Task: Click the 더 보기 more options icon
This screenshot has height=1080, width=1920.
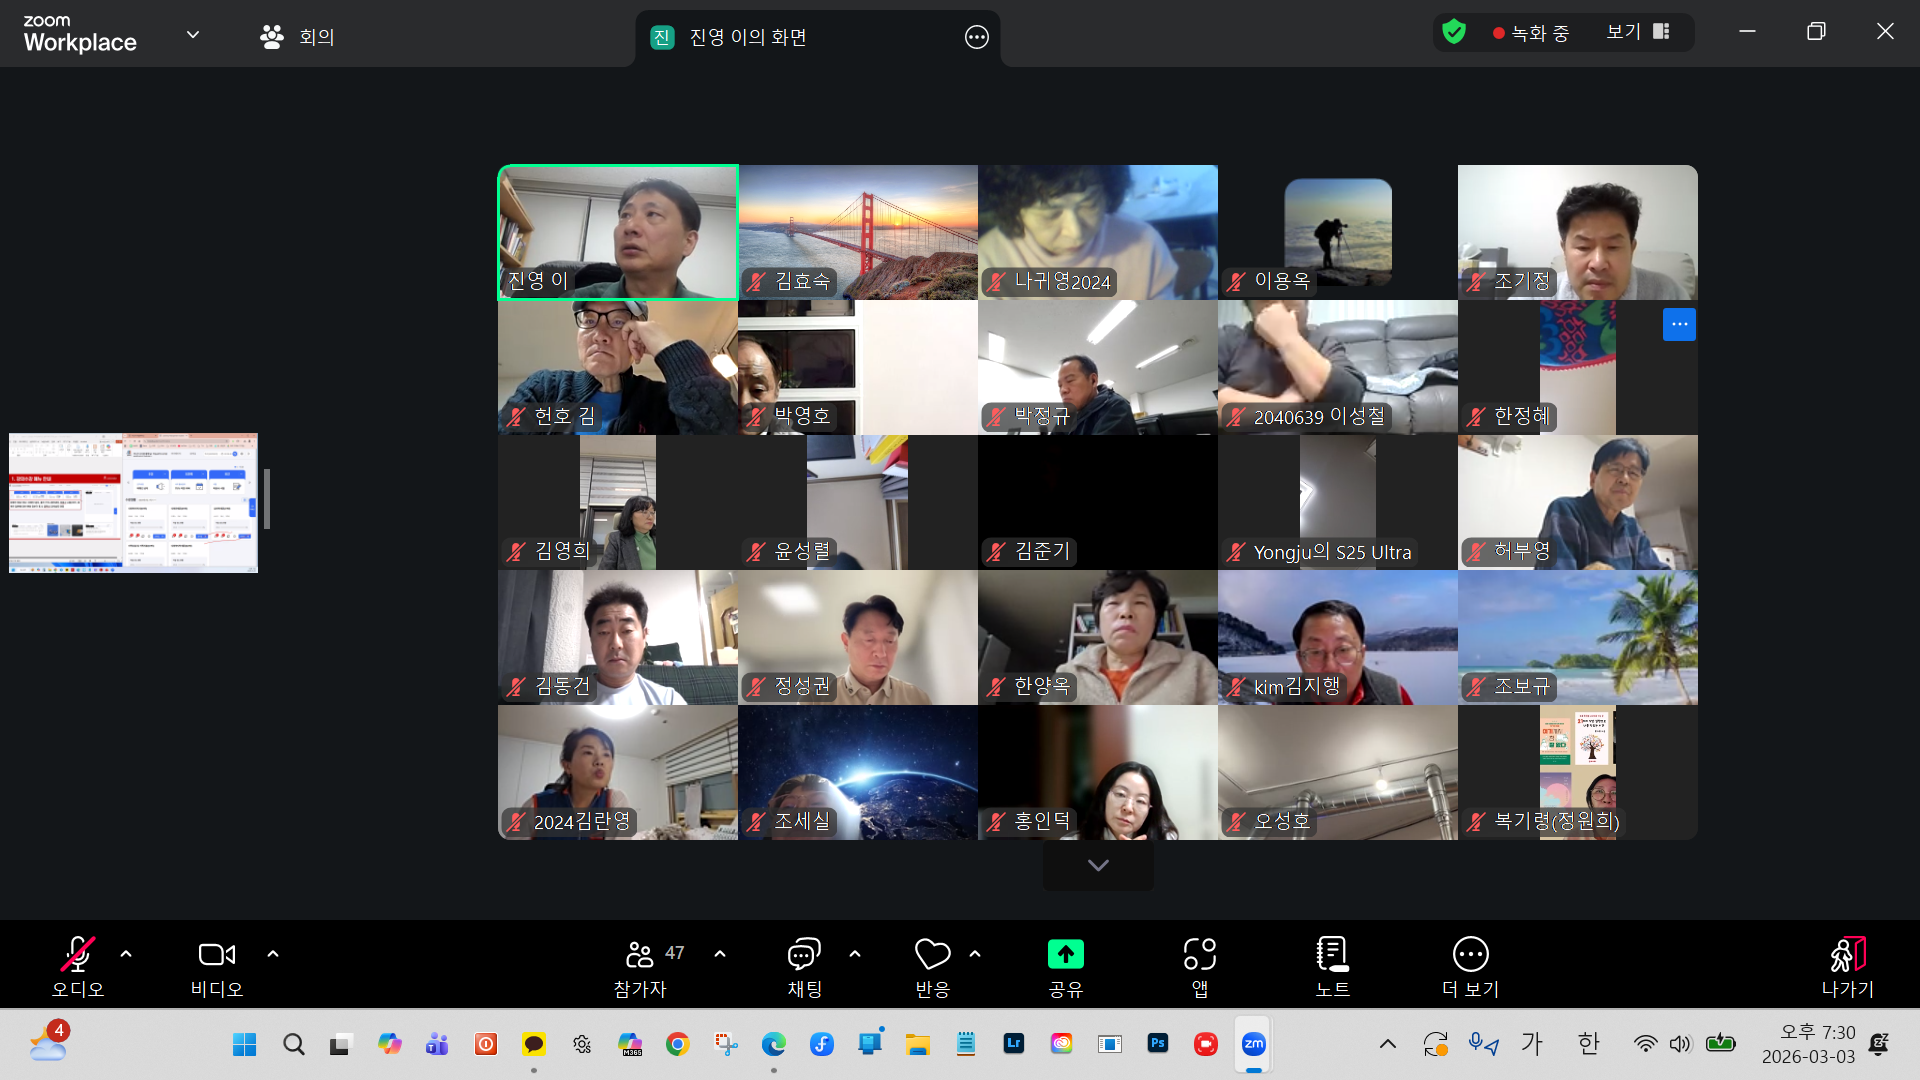Action: pos(1470,955)
